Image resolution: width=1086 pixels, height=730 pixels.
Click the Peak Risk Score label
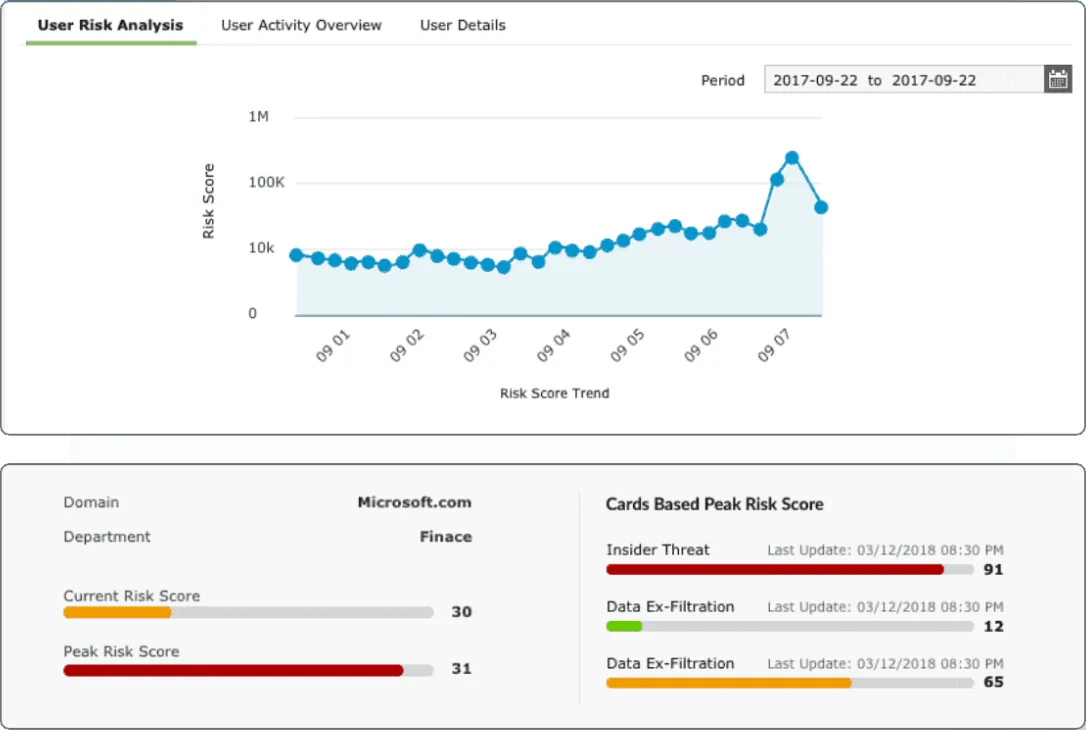pos(121,652)
